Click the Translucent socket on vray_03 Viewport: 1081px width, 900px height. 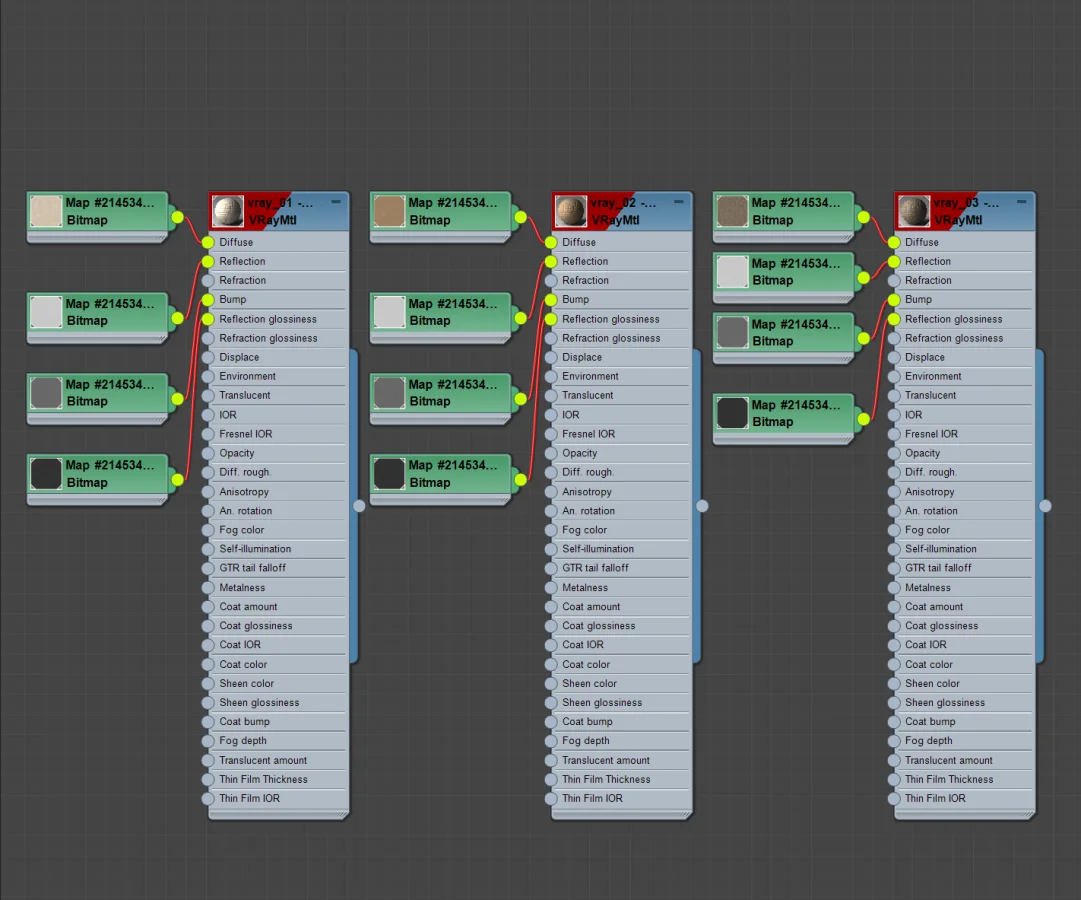[894, 395]
